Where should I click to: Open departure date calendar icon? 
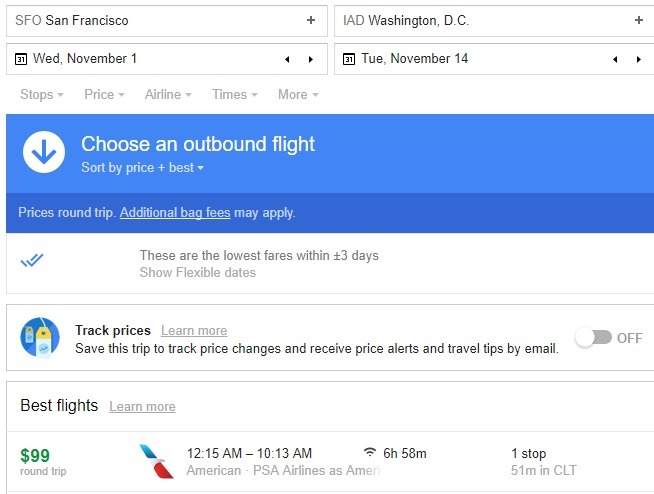21,59
